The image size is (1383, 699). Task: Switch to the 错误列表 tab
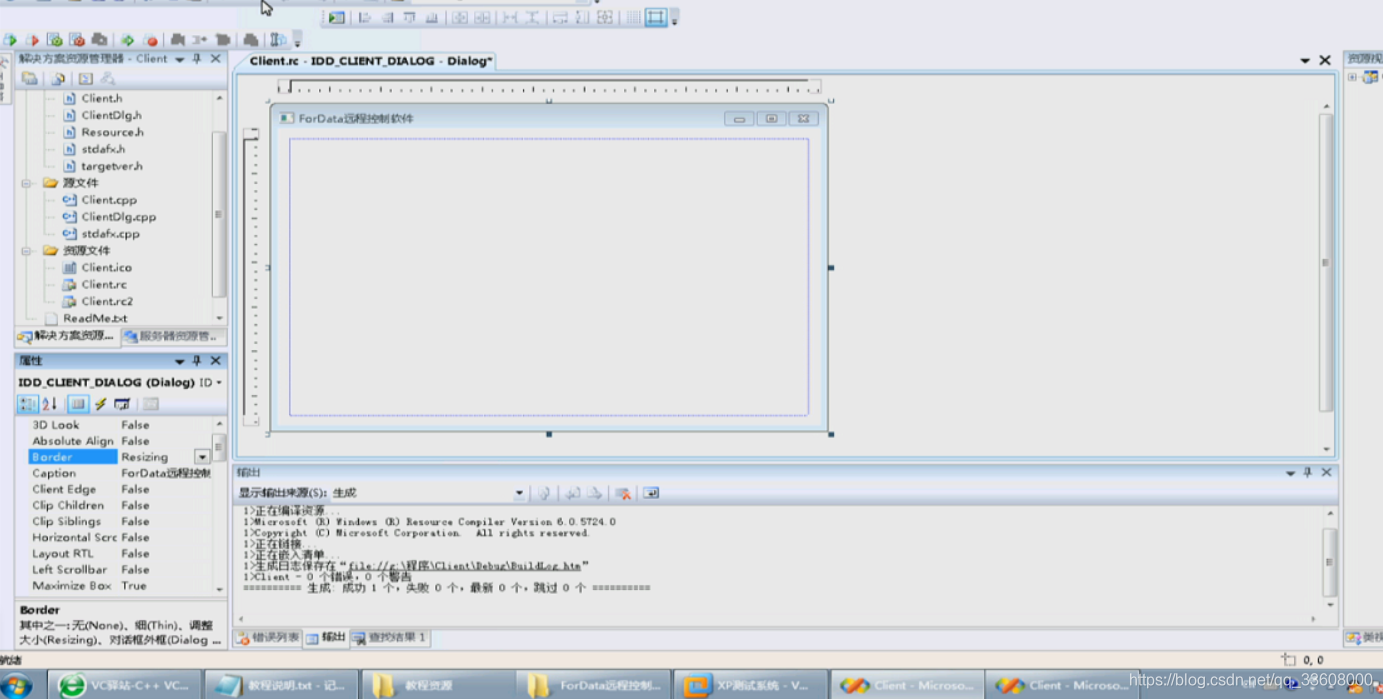[x=268, y=637]
